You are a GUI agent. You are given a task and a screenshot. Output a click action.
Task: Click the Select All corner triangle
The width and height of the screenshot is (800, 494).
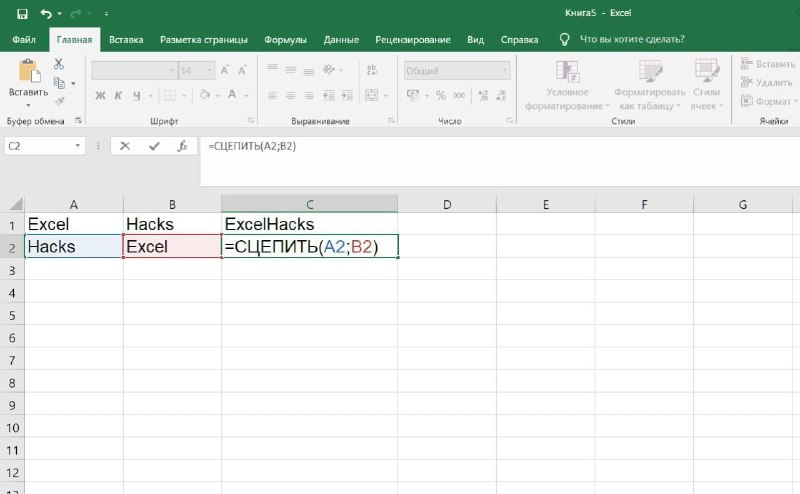(x=16, y=204)
